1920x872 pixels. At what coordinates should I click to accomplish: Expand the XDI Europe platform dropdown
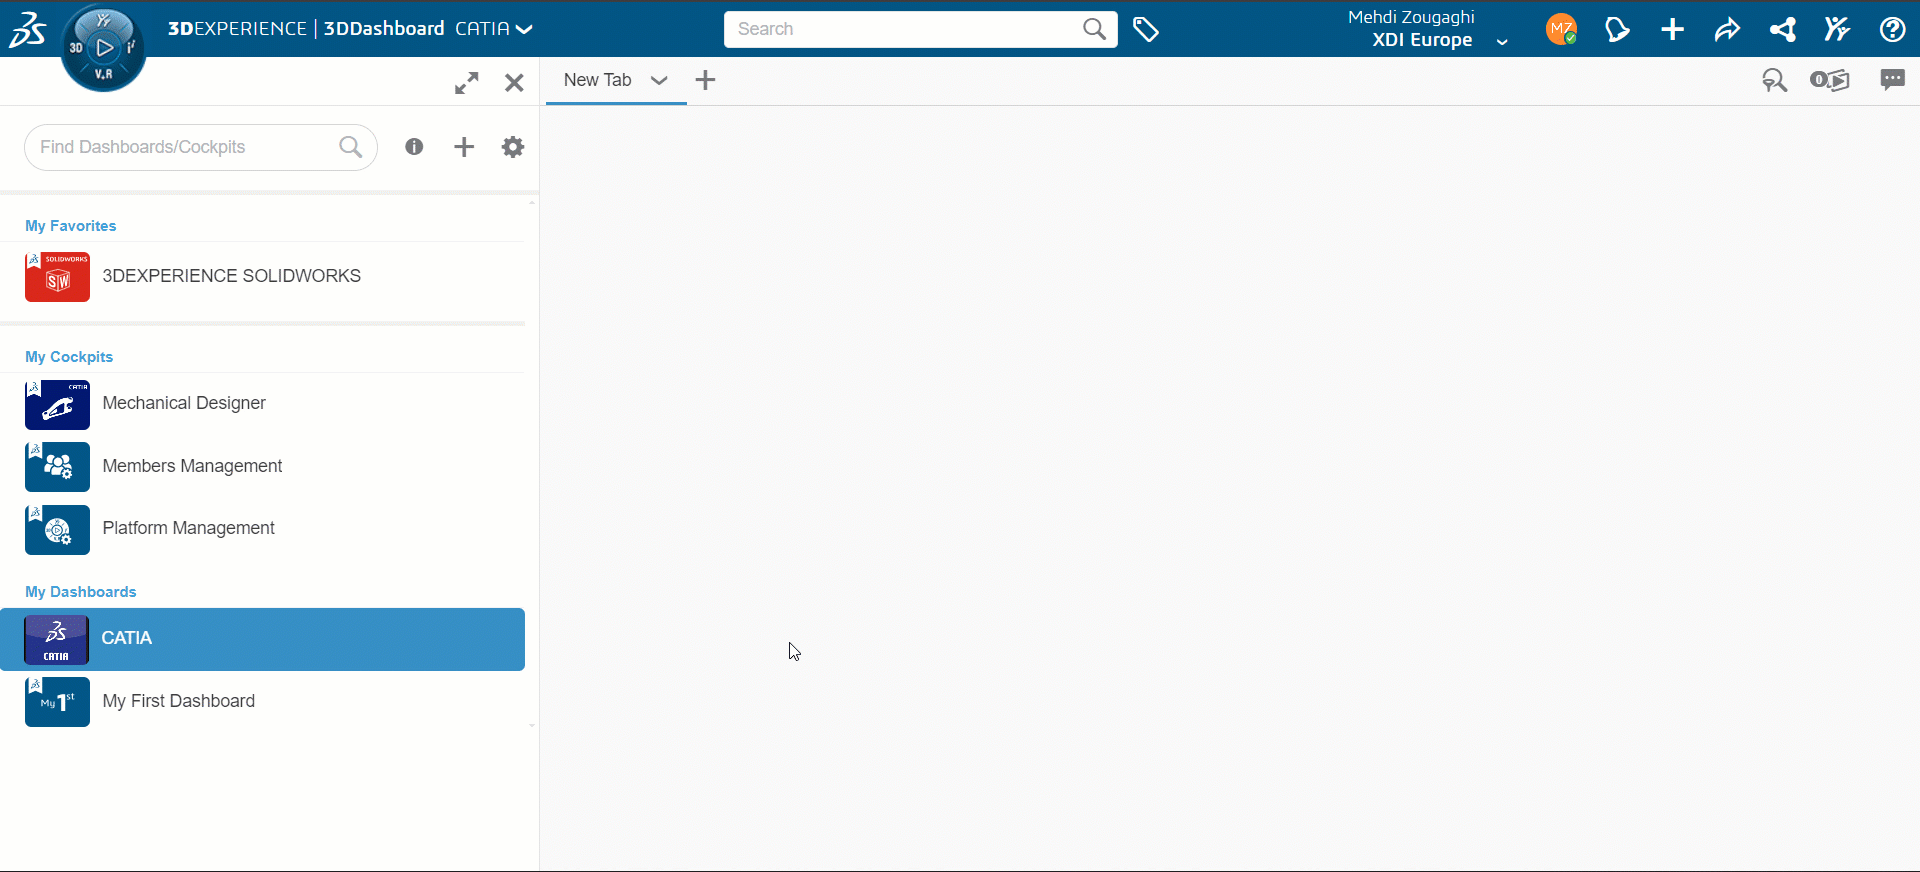(x=1502, y=42)
